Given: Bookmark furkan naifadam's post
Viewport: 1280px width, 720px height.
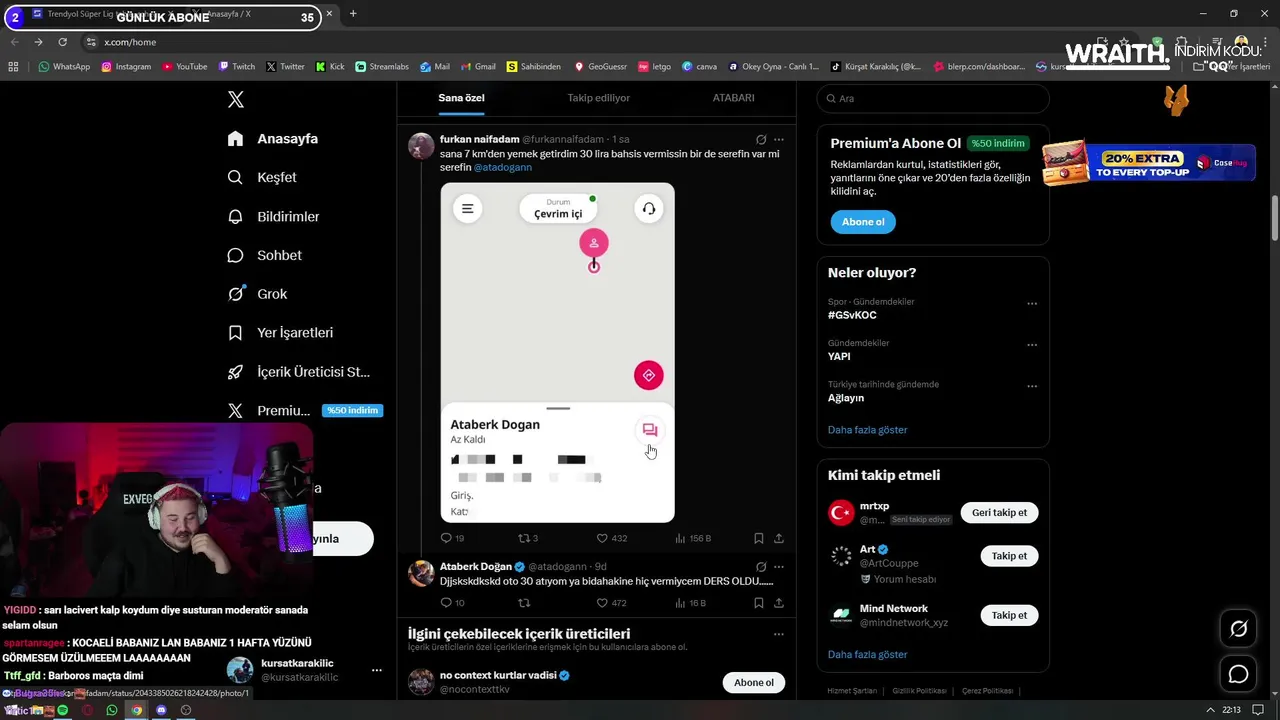Looking at the screenshot, I should [759, 538].
